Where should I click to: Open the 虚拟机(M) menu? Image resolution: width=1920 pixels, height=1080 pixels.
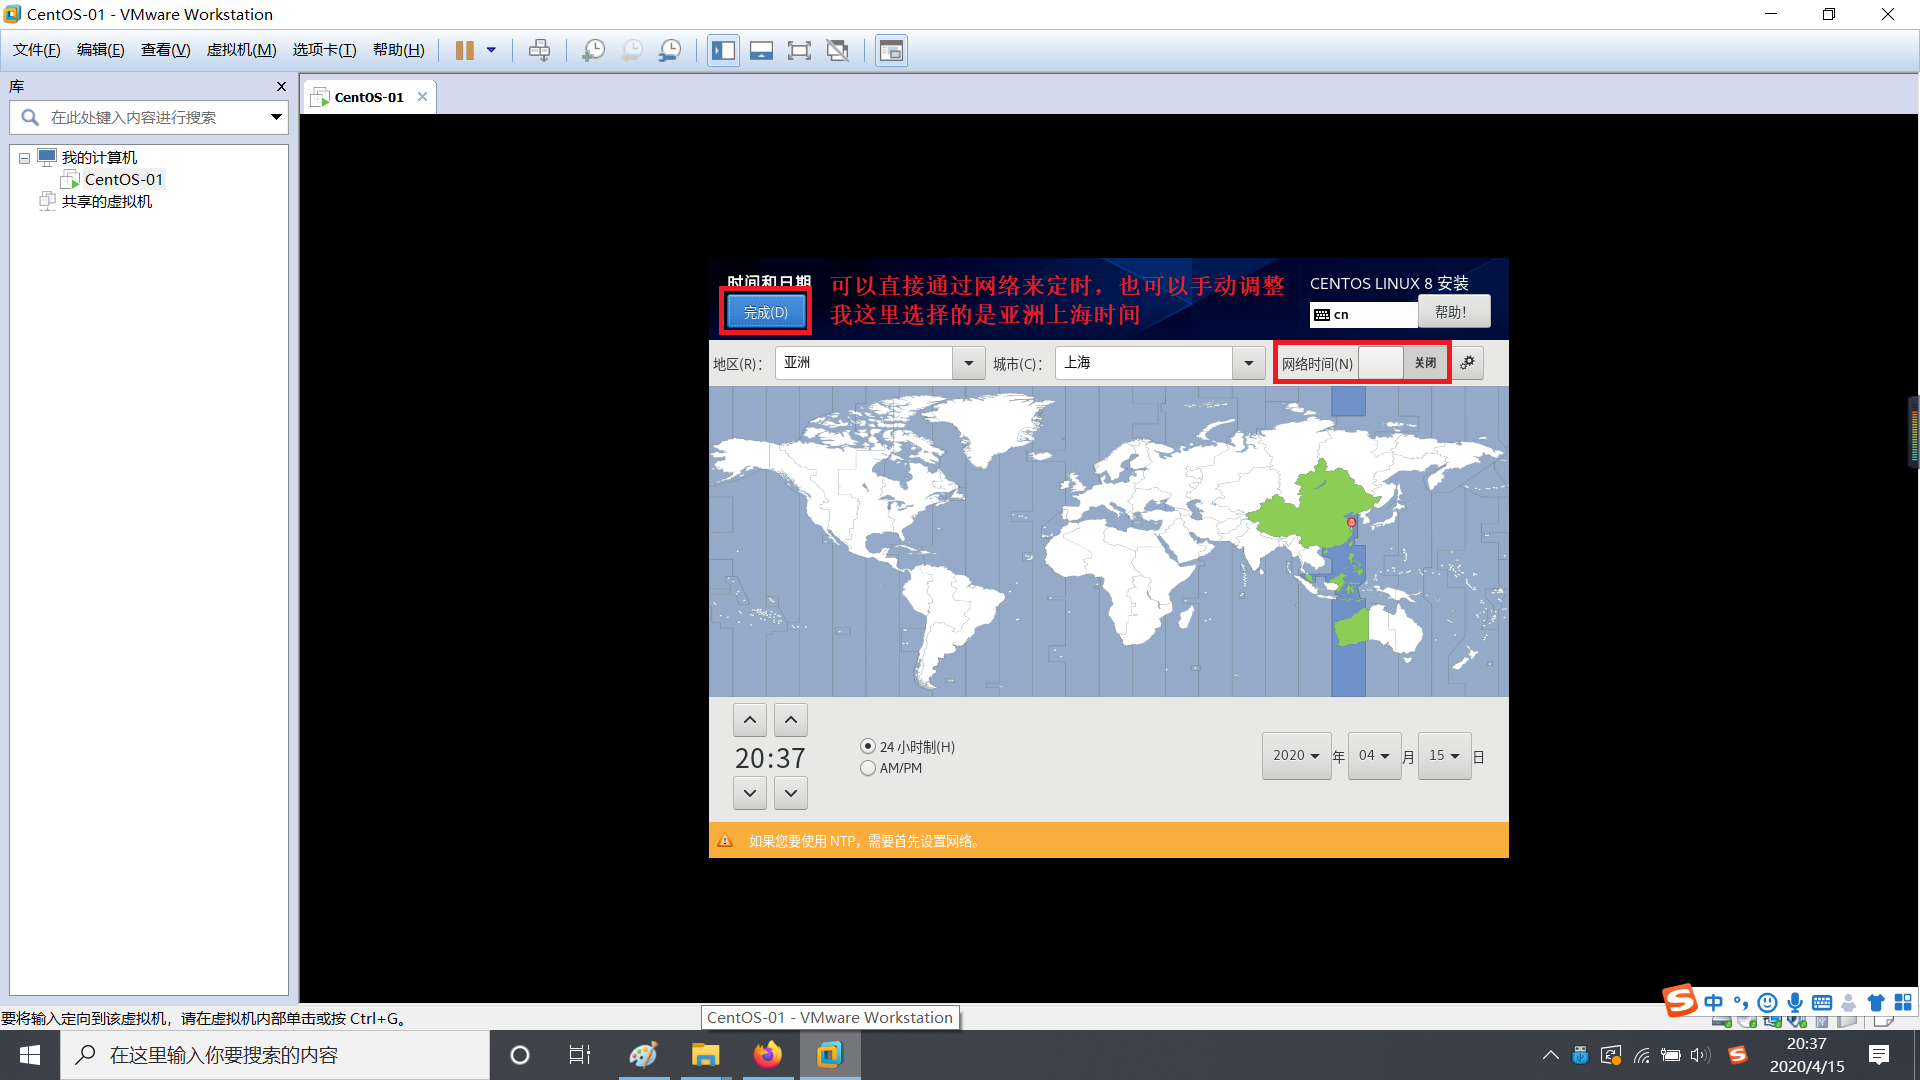(x=242, y=50)
